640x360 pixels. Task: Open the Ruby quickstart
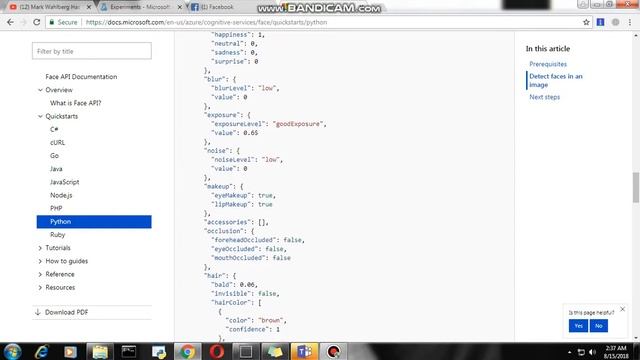click(x=58, y=235)
